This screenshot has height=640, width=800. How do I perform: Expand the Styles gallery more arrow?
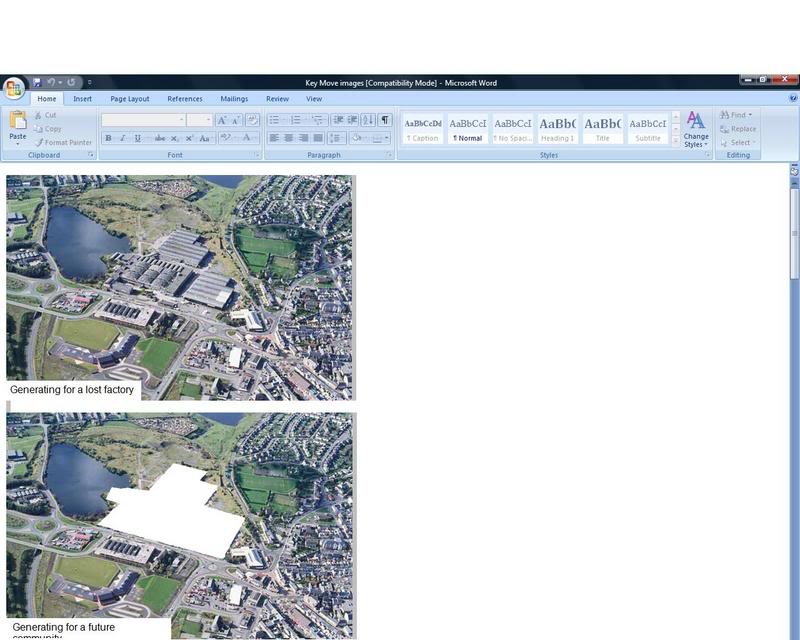tap(676, 140)
